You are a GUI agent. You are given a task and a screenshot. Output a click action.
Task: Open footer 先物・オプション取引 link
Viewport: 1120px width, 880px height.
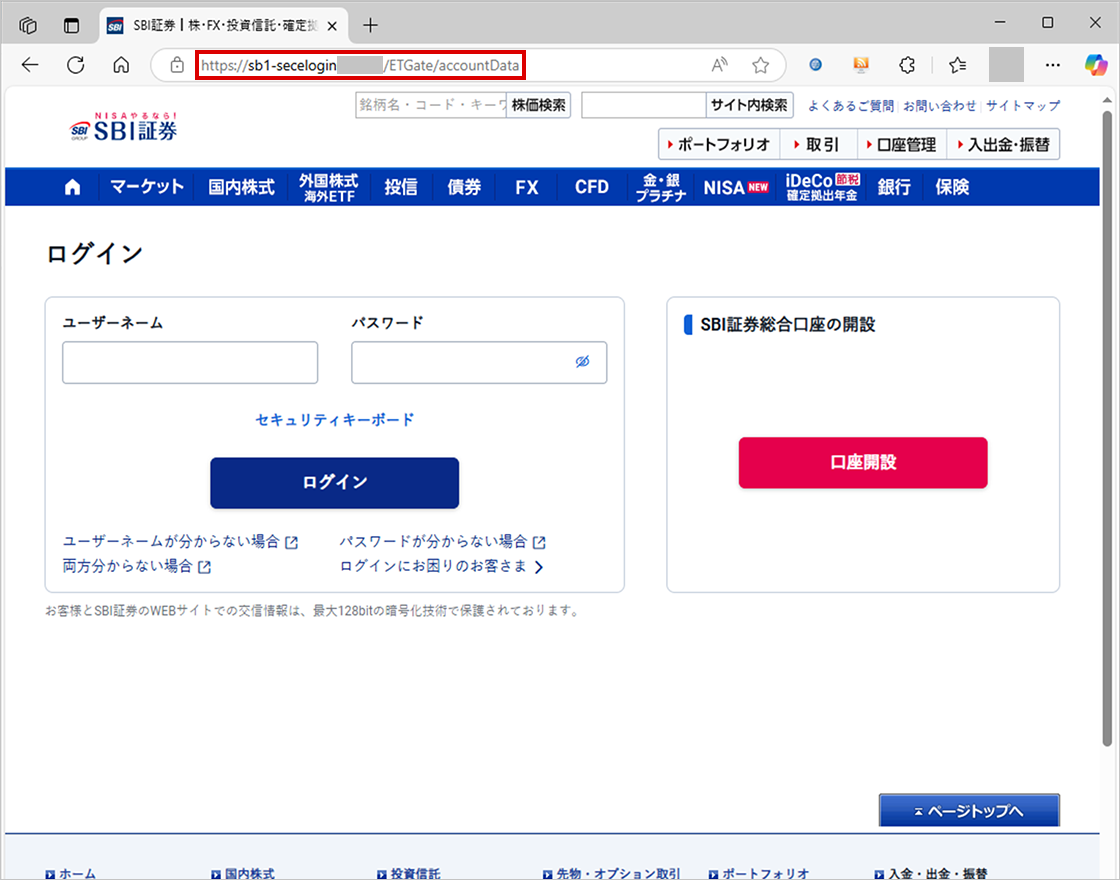pyautogui.click(x=611, y=873)
